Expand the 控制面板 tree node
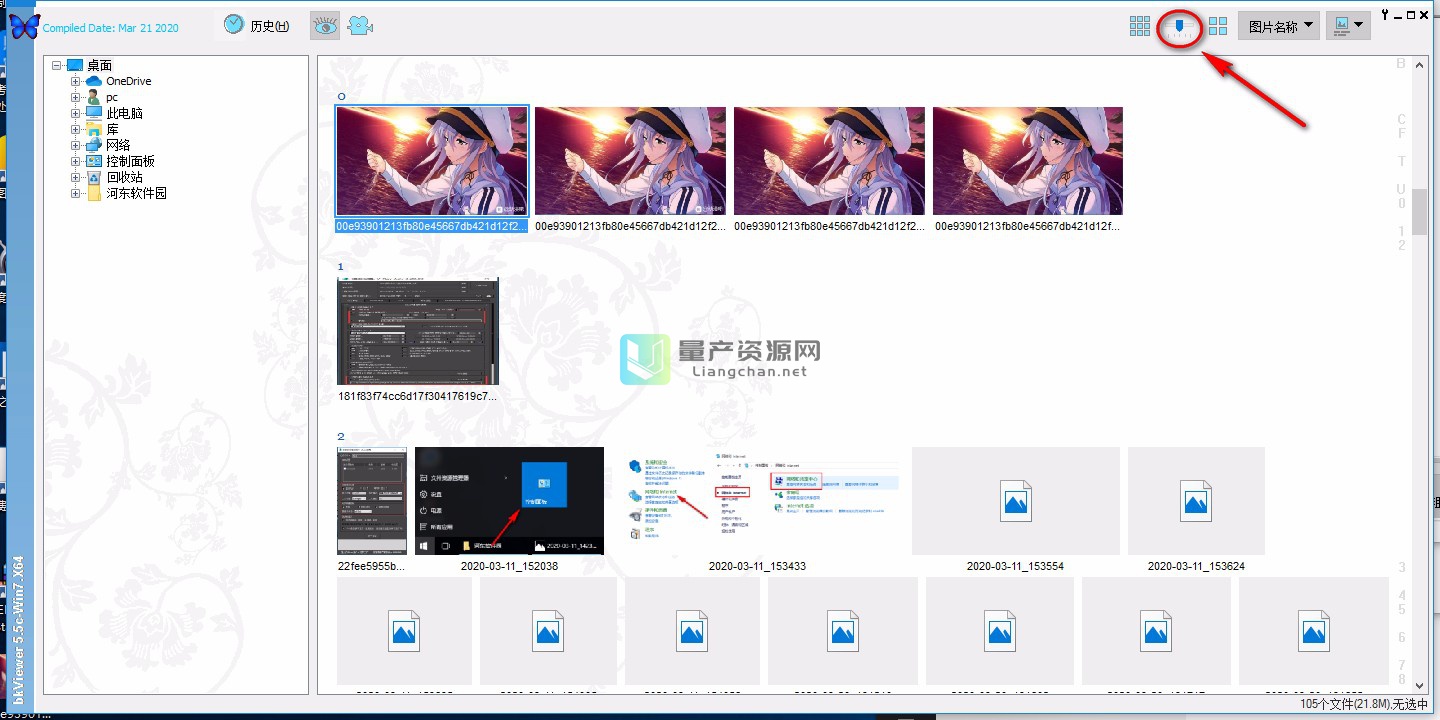Image resolution: width=1440 pixels, height=720 pixels. [x=76, y=161]
